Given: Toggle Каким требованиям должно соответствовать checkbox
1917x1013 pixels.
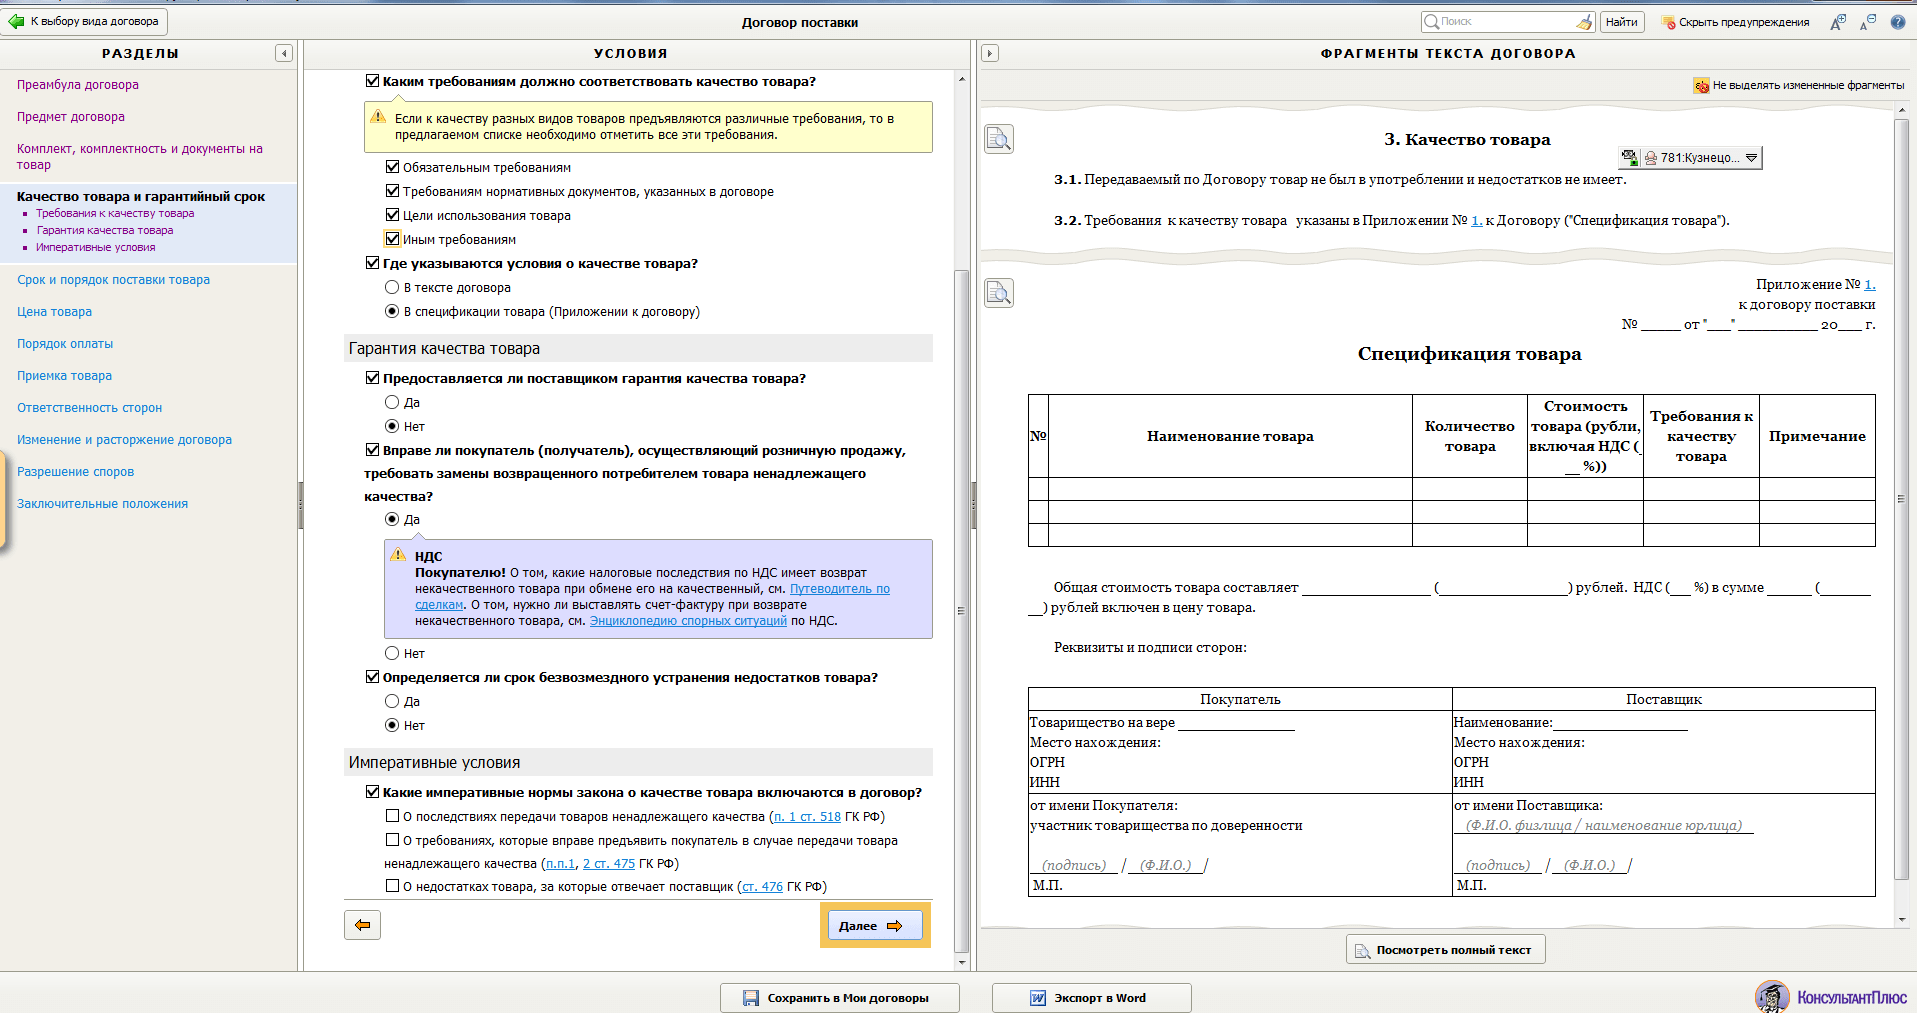Looking at the screenshot, I should (373, 81).
